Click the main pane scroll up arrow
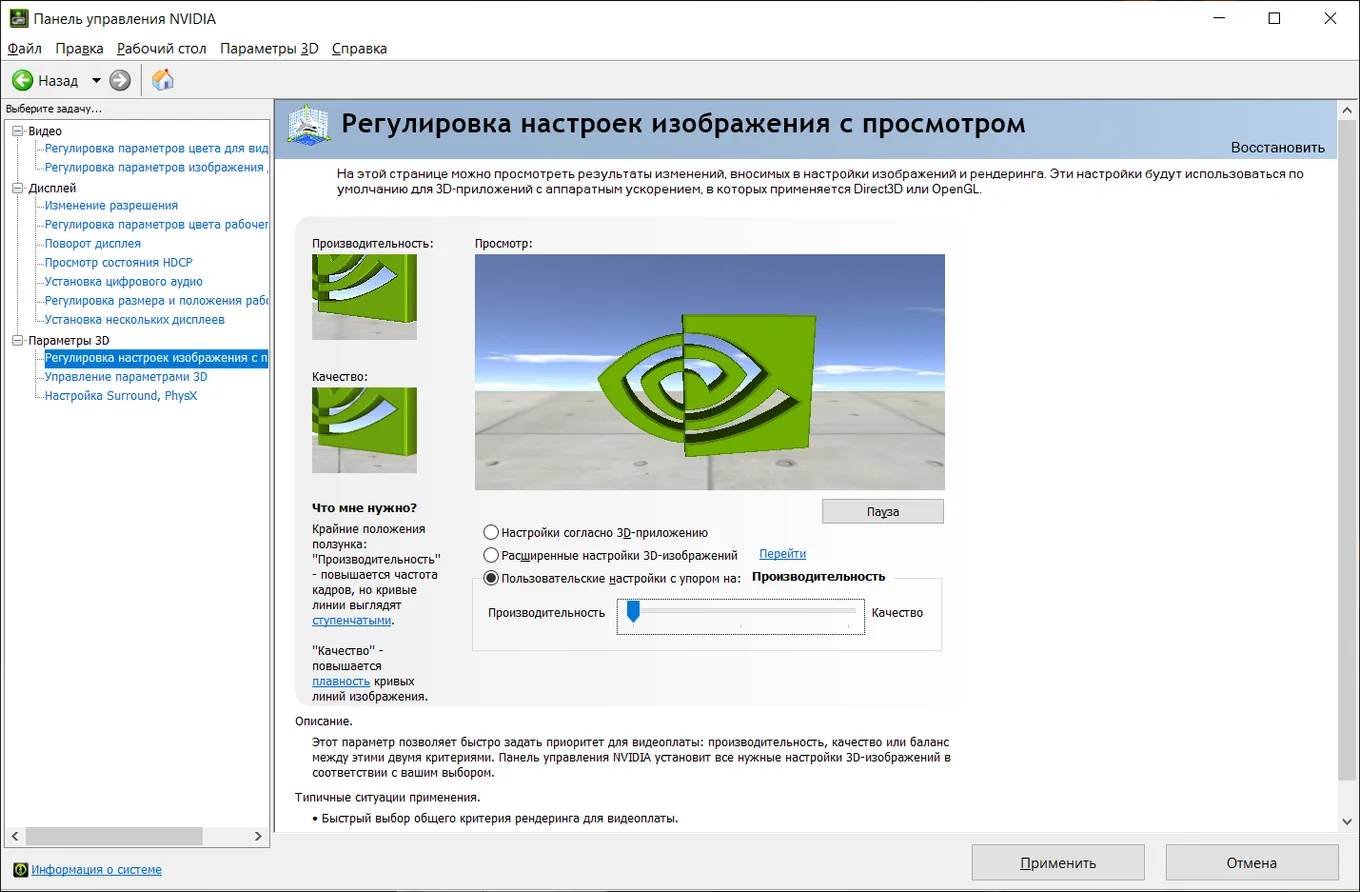This screenshot has height=892, width=1360. click(1347, 111)
